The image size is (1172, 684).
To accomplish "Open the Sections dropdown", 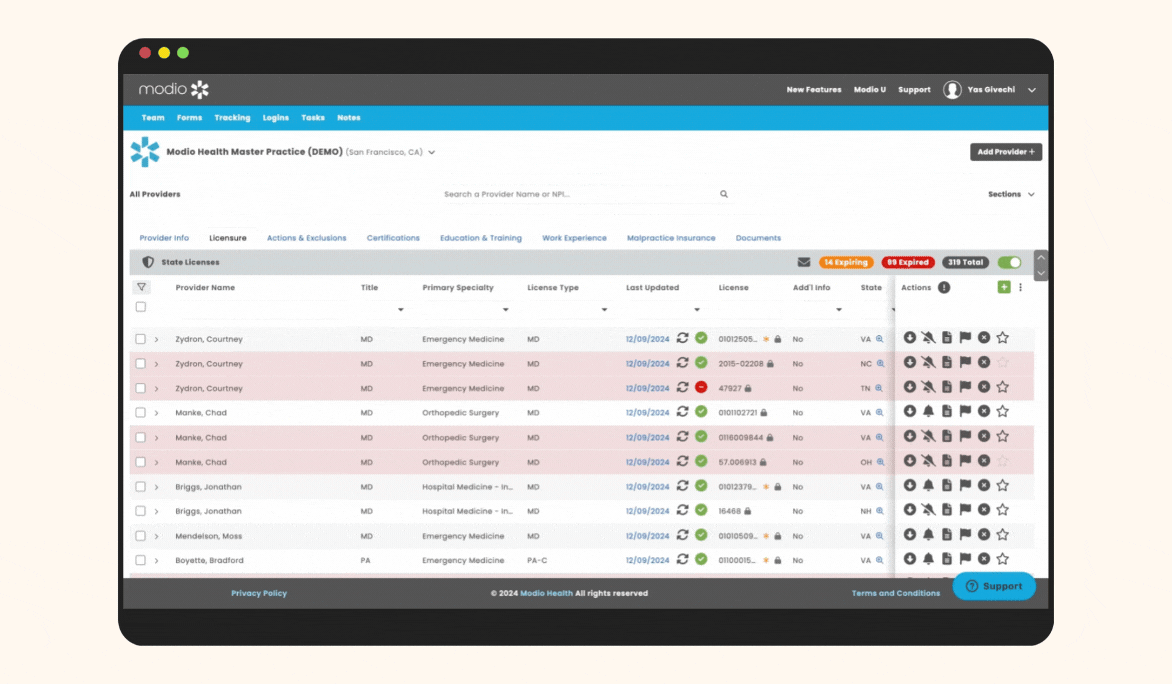I will pyautogui.click(x=1011, y=194).
